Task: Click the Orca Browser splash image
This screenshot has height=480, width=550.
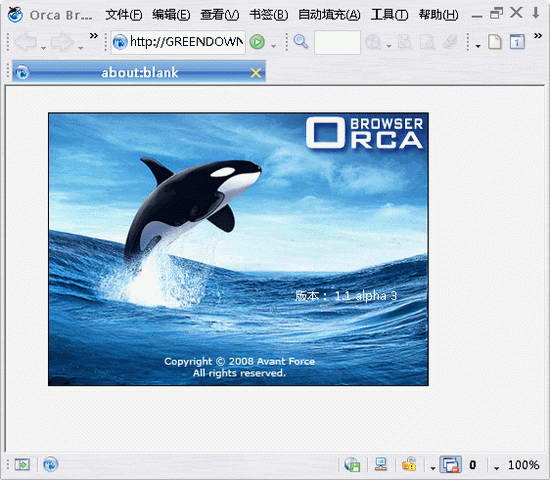Action: (x=238, y=249)
